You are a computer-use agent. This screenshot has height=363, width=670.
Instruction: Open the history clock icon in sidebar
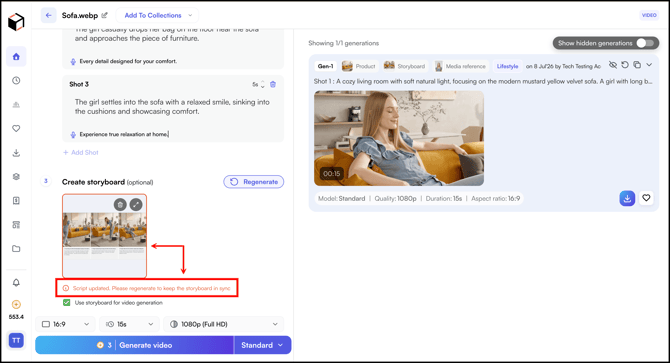coord(16,80)
